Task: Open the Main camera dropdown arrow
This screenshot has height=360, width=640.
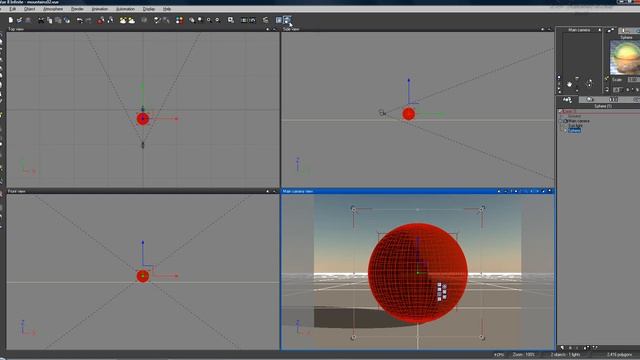Action: pos(600,30)
